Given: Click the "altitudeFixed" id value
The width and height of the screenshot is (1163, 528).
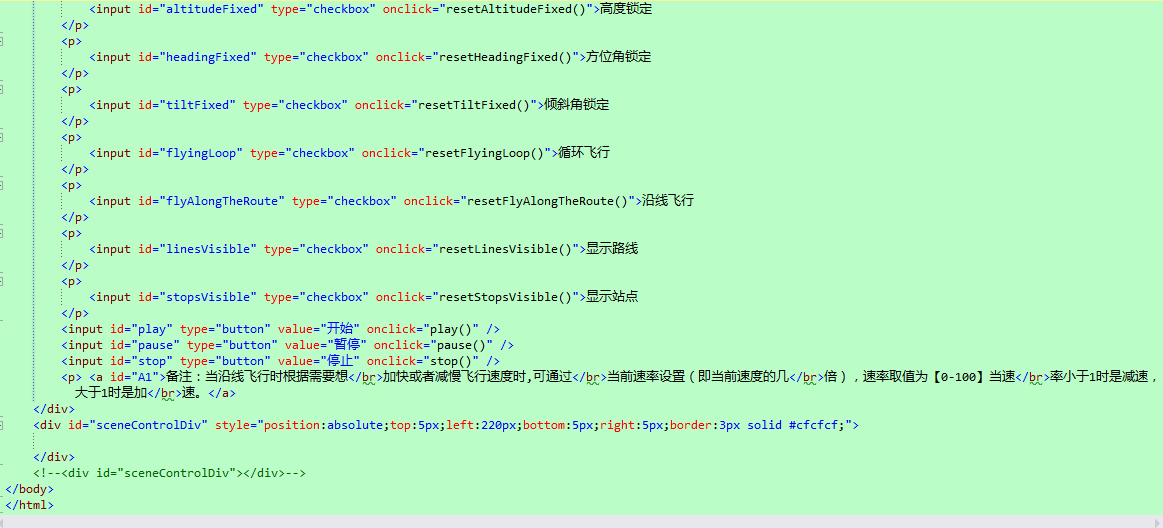Looking at the screenshot, I should tap(211, 10).
